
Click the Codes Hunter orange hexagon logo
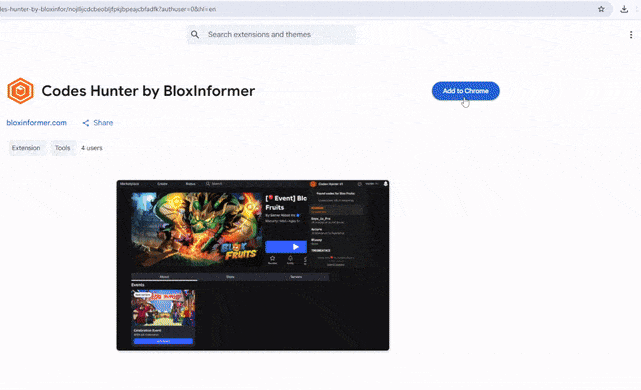tap(20, 91)
